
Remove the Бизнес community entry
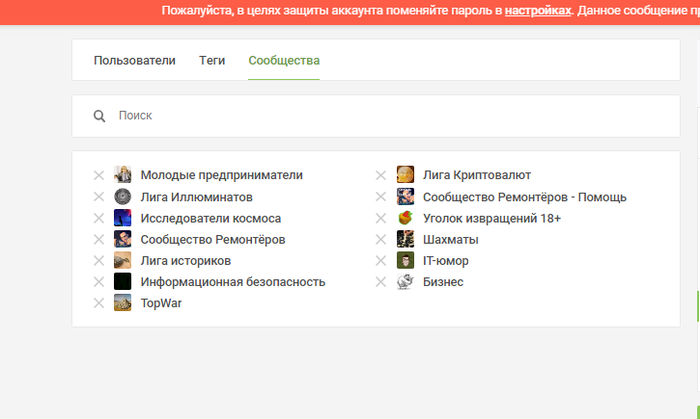[381, 282]
